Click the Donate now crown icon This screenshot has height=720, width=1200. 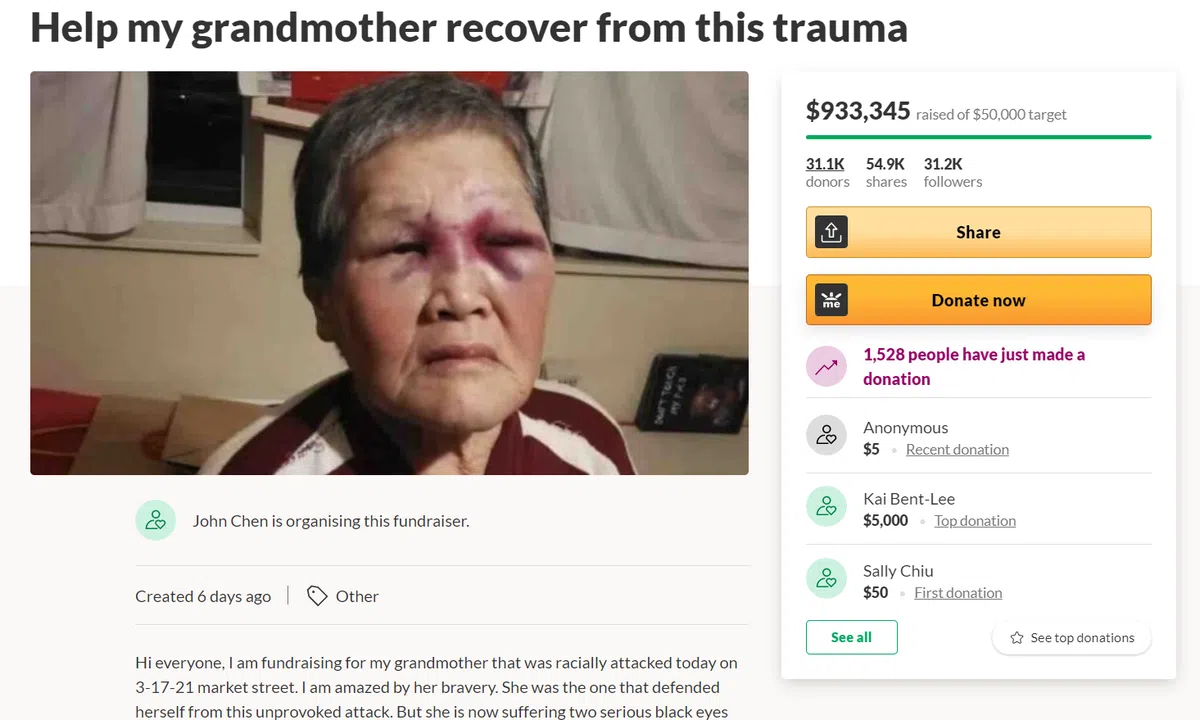click(831, 300)
